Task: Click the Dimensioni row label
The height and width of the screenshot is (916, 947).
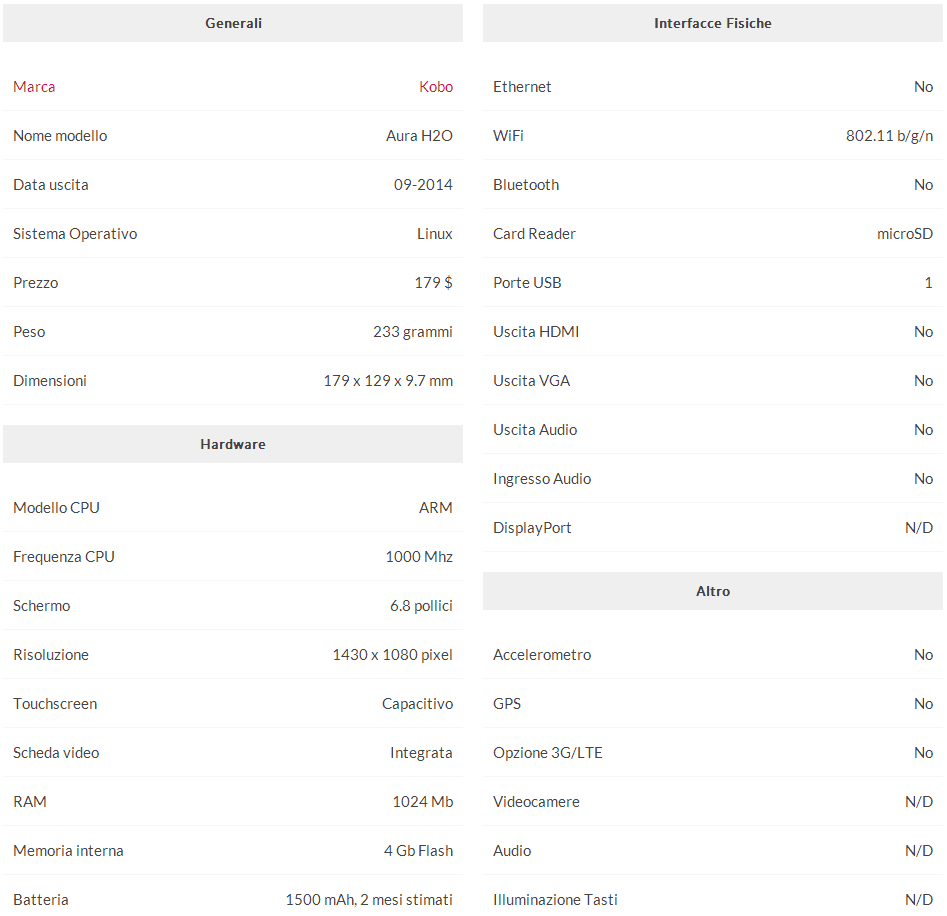Action: tap(50, 381)
